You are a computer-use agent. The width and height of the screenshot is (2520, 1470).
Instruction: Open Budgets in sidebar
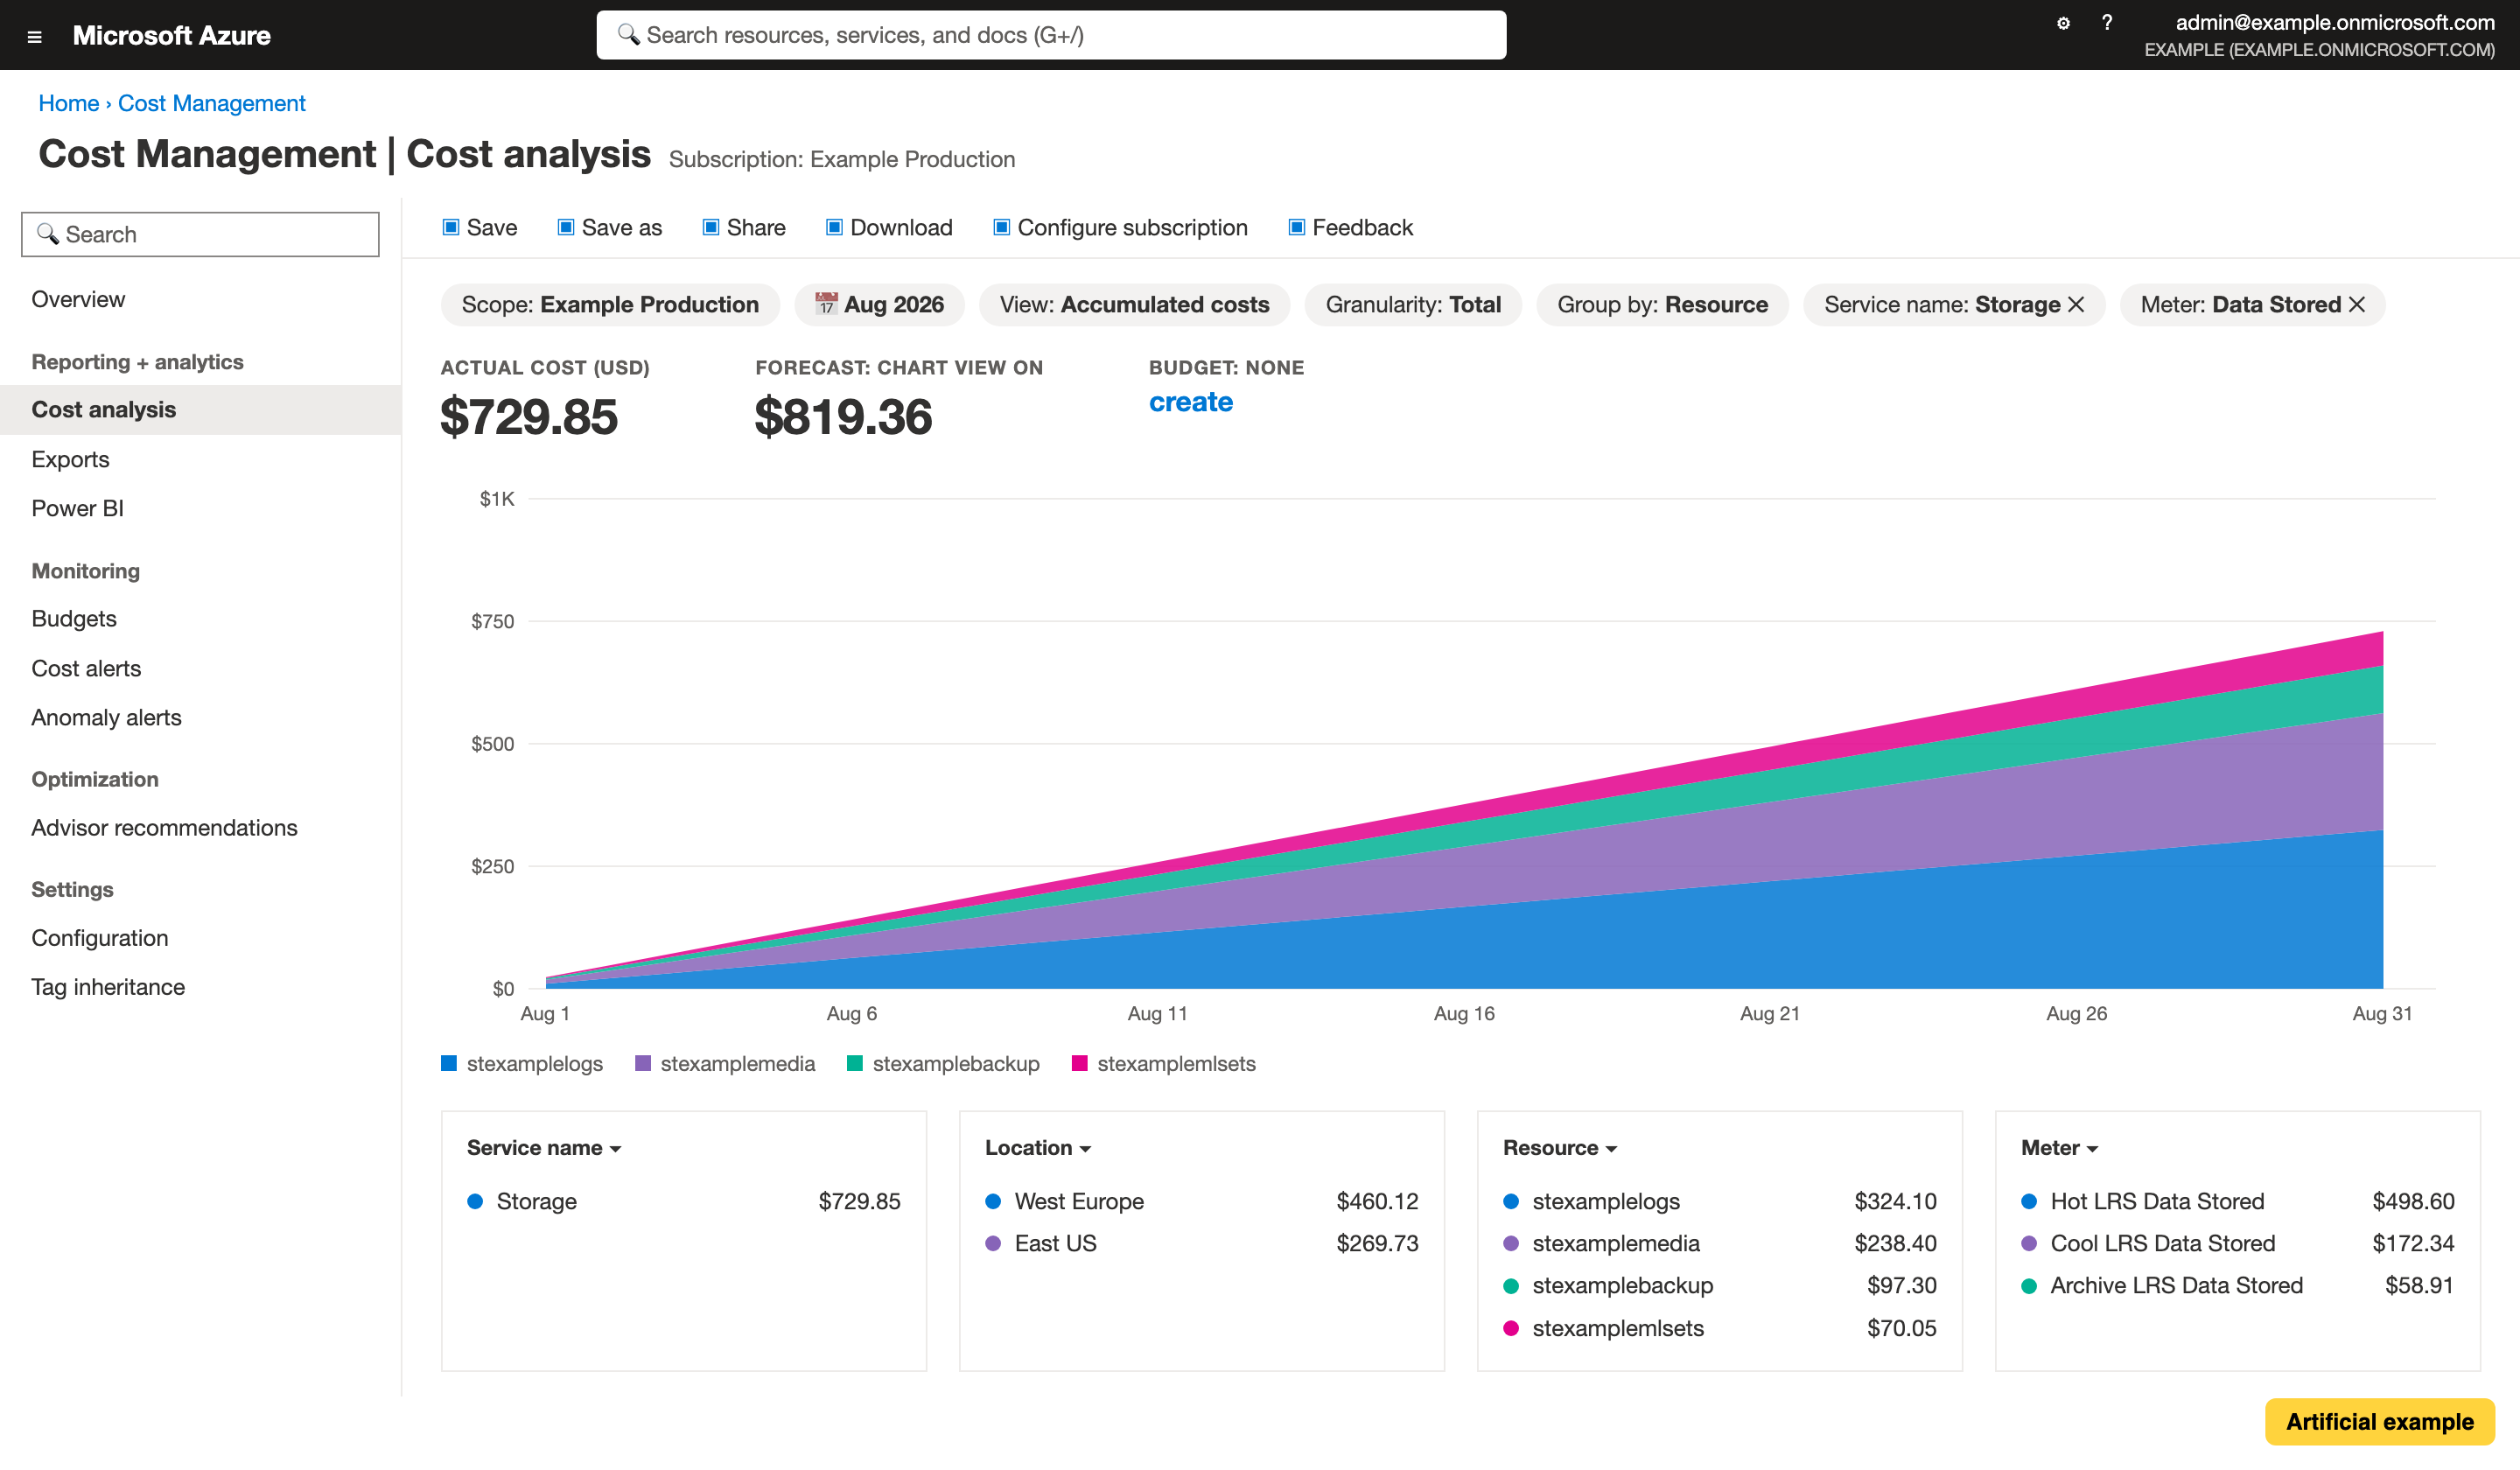click(x=200, y=618)
